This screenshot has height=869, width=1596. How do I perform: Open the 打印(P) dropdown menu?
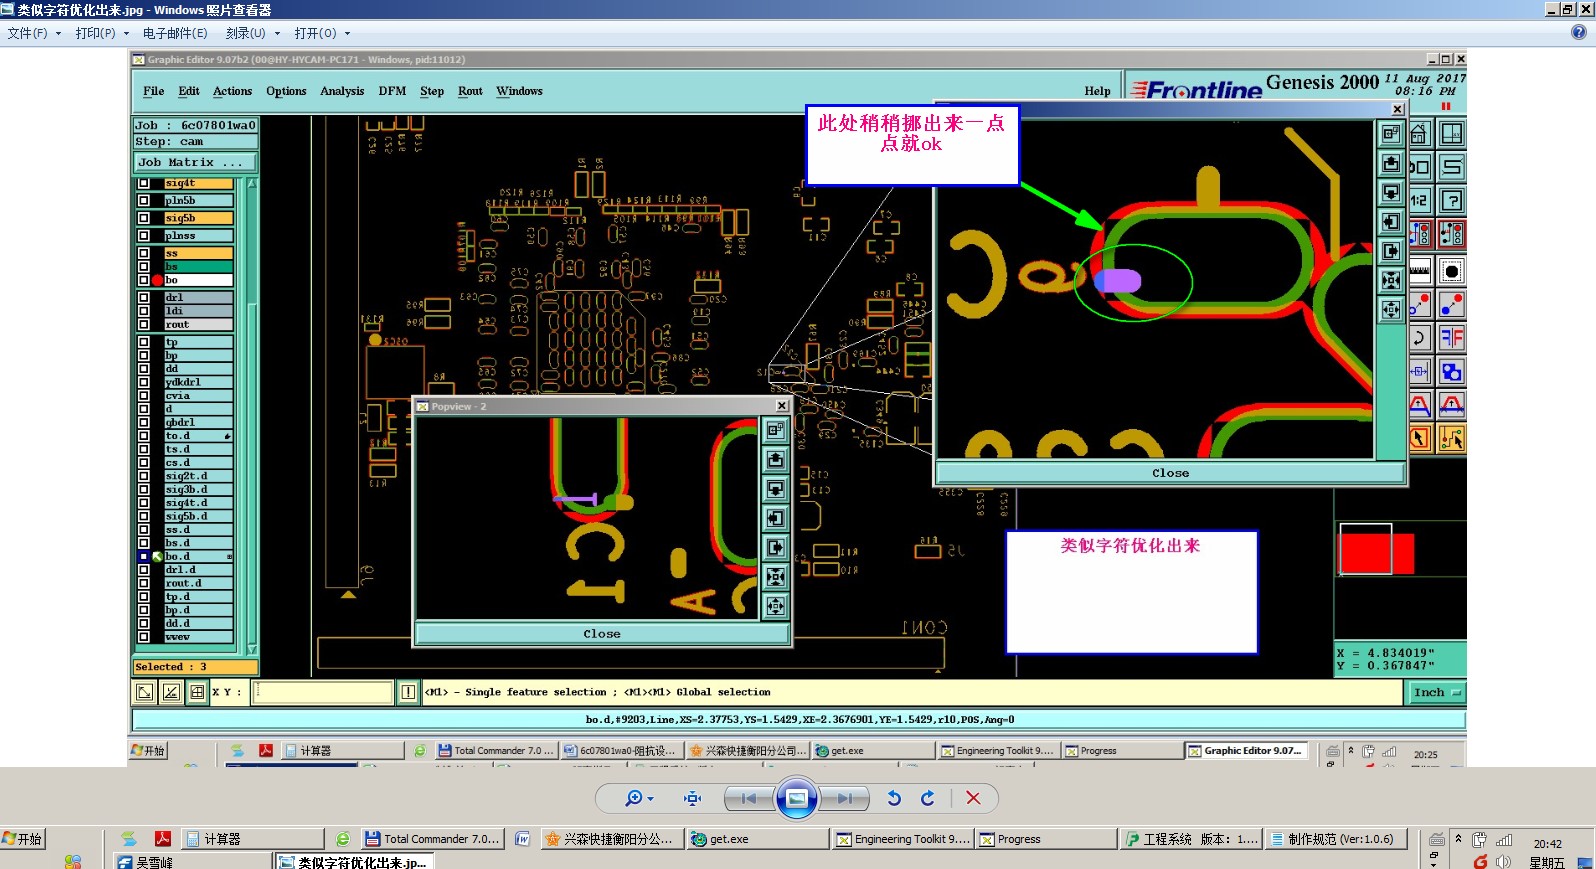click(102, 33)
